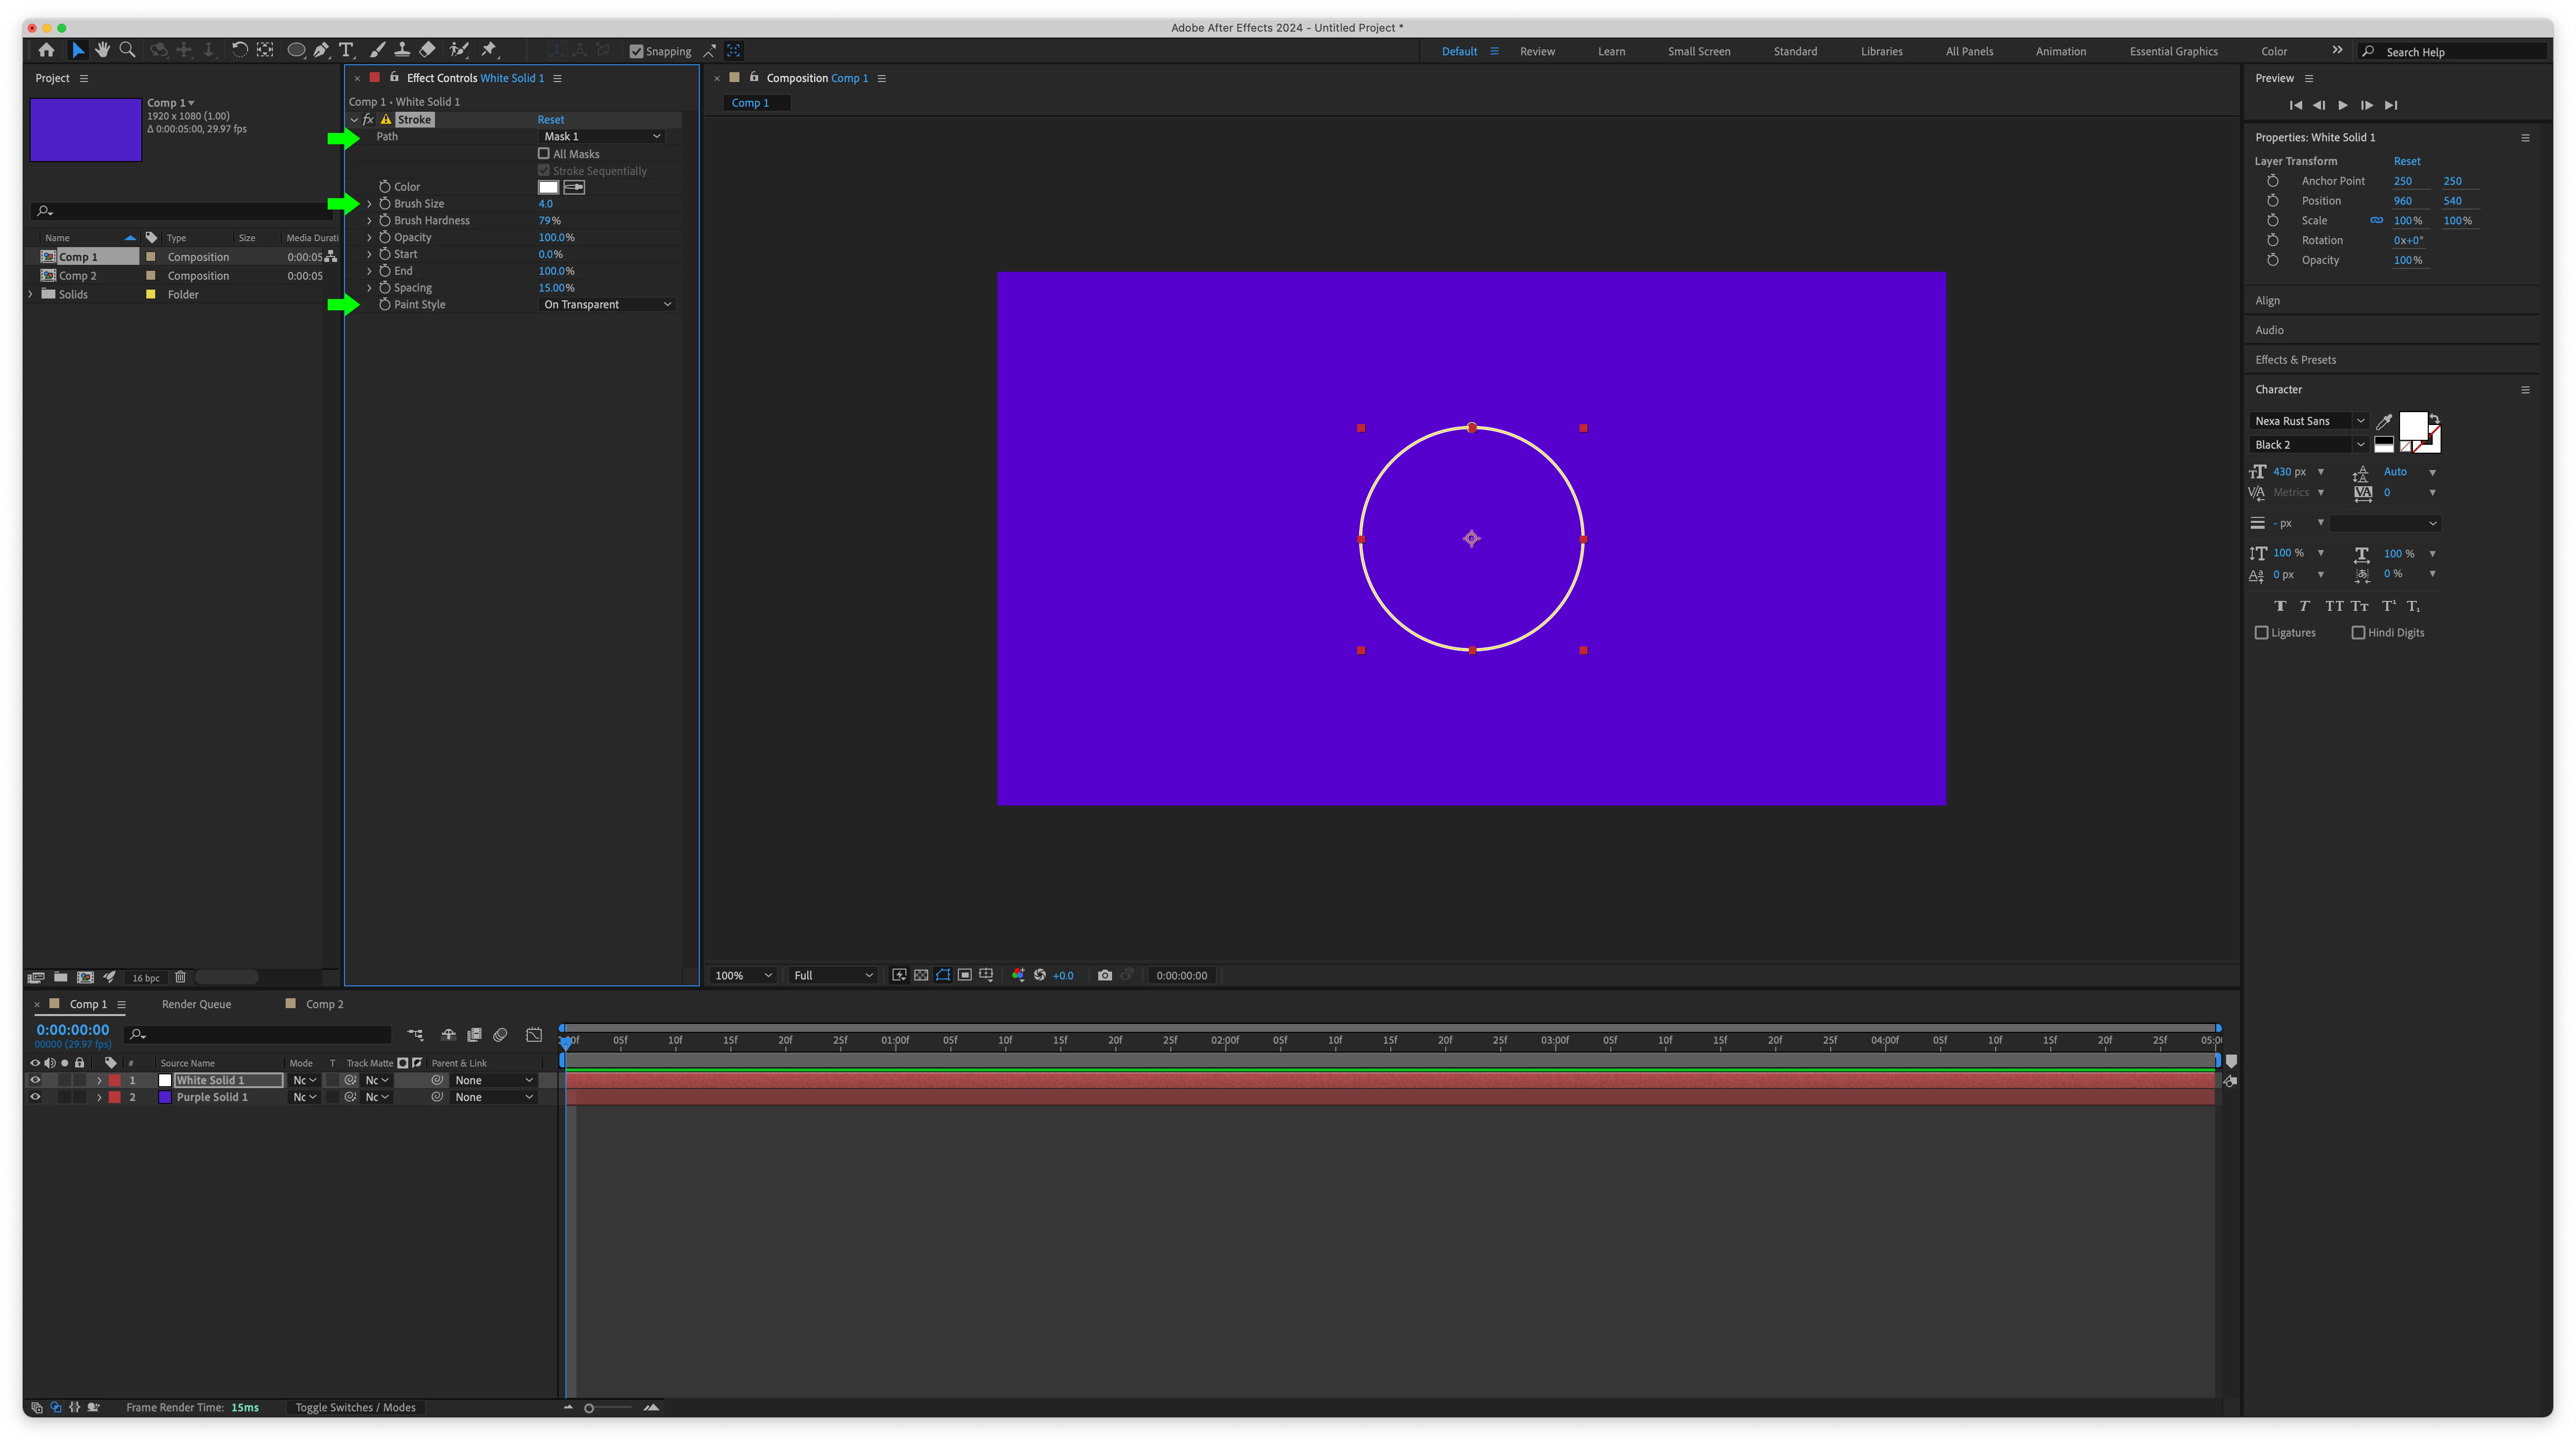Expand the Solids folder

pos(30,294)
